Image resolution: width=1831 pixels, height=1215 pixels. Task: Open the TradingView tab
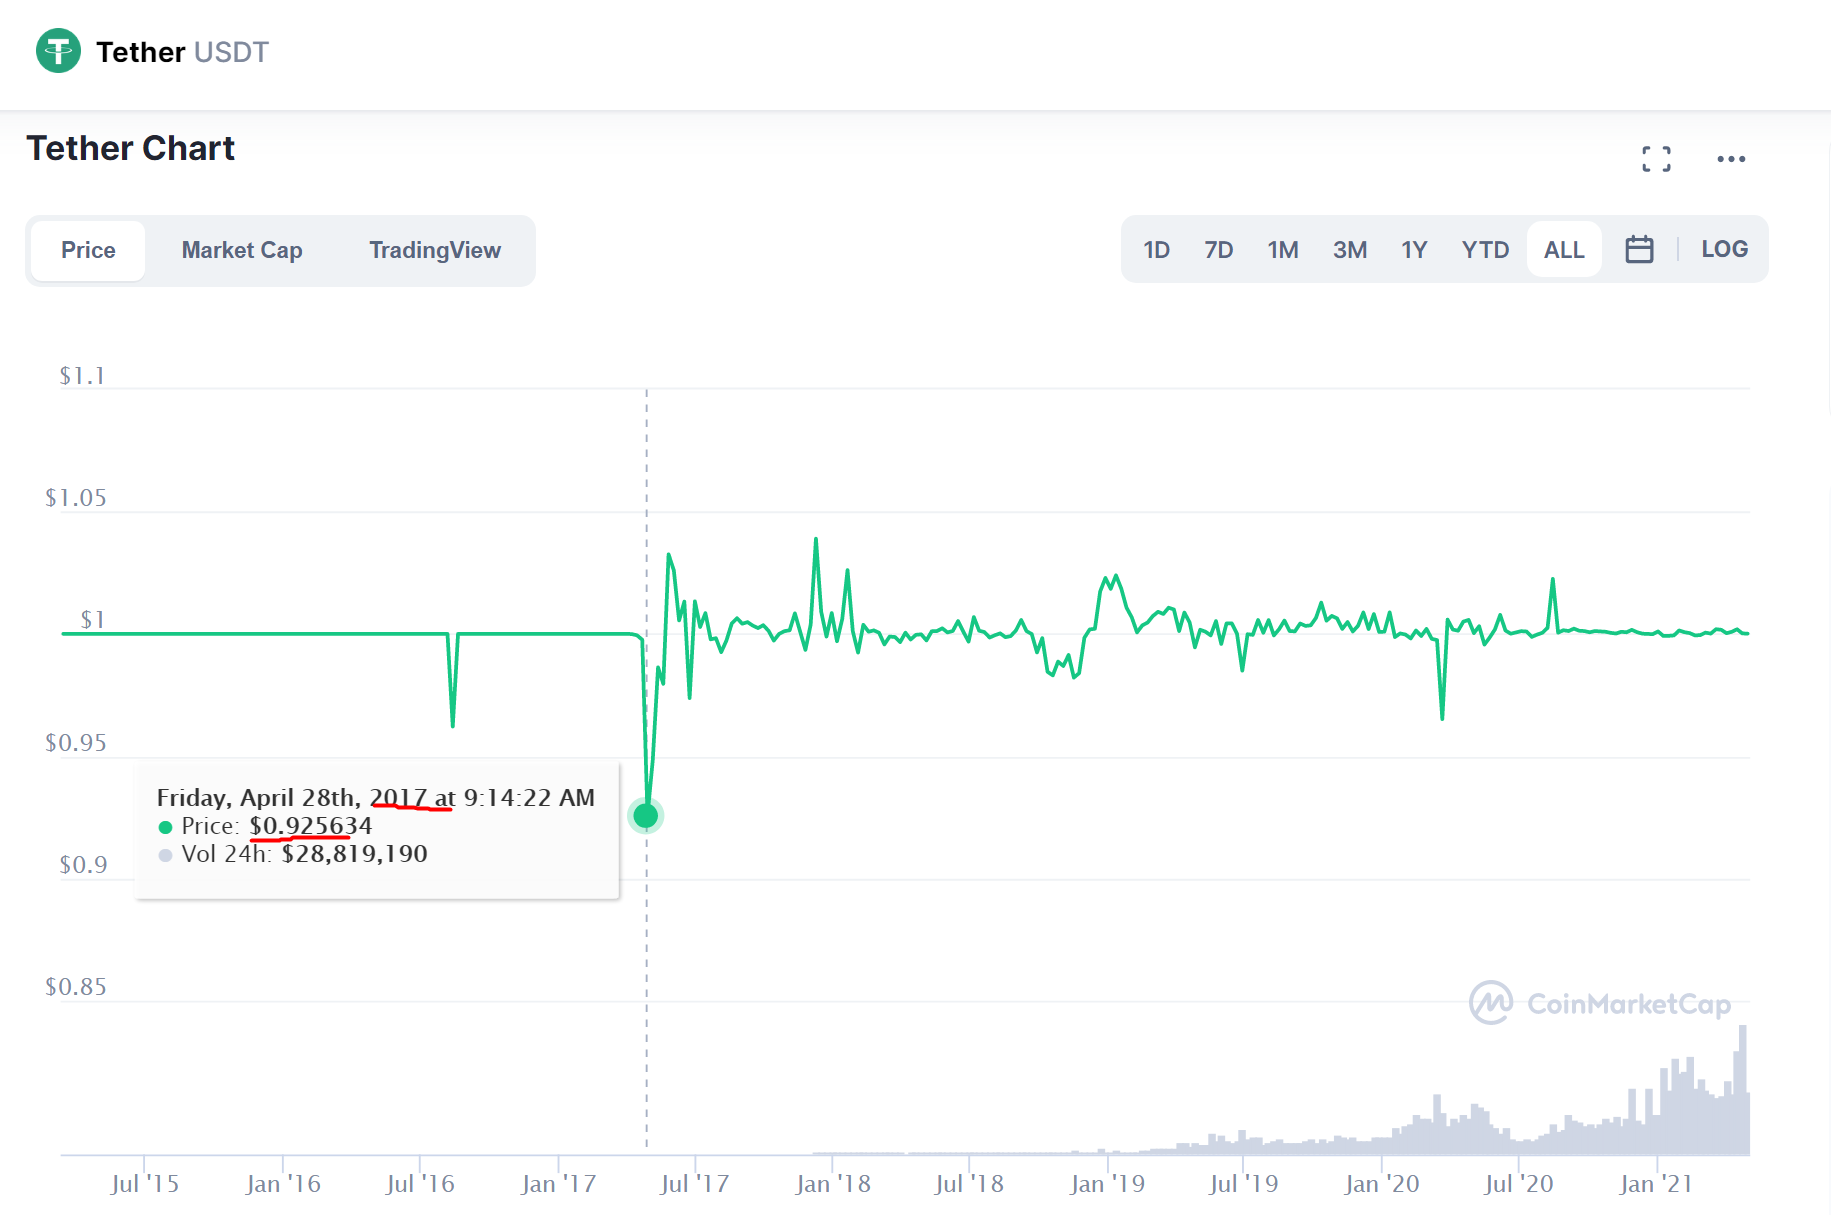tap(435, 250)
